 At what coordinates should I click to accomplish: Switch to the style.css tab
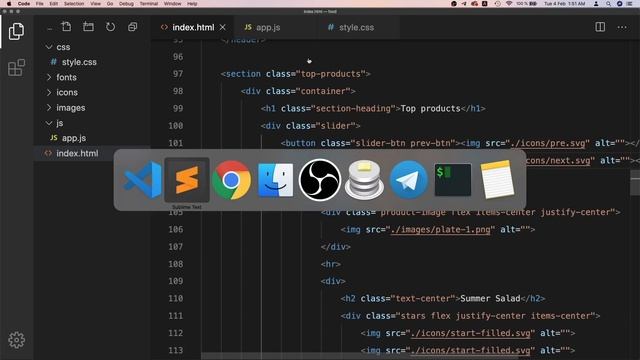(356, 27)
